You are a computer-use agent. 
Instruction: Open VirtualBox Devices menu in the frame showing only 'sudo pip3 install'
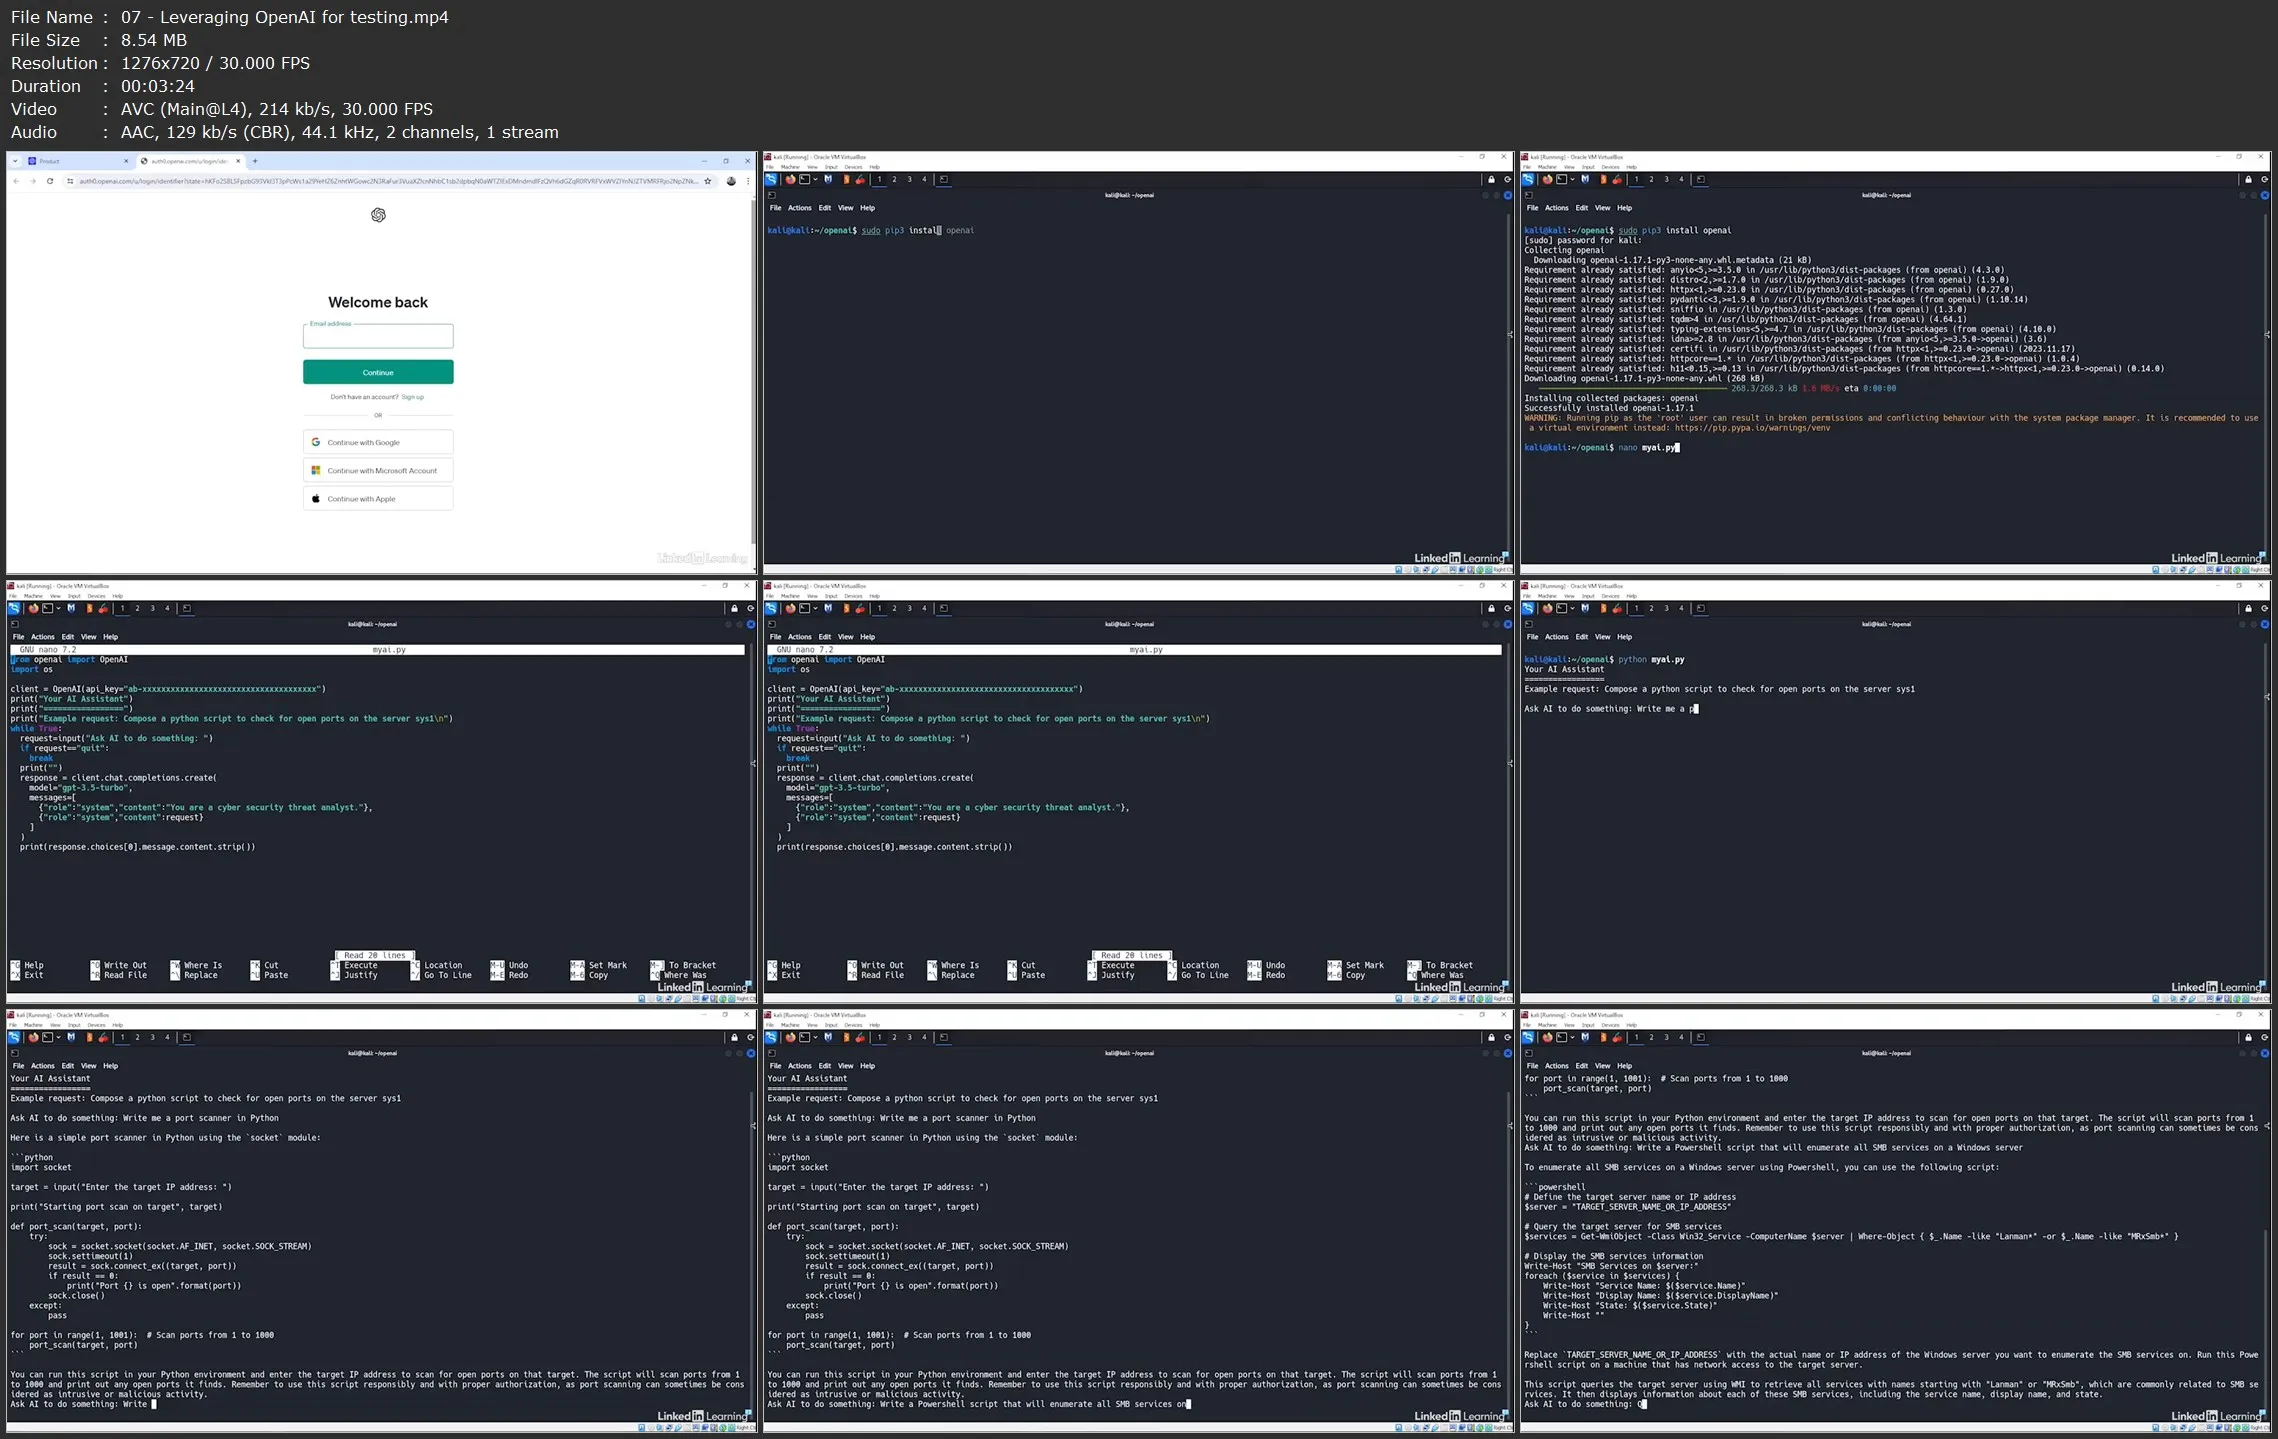(853, 167)
